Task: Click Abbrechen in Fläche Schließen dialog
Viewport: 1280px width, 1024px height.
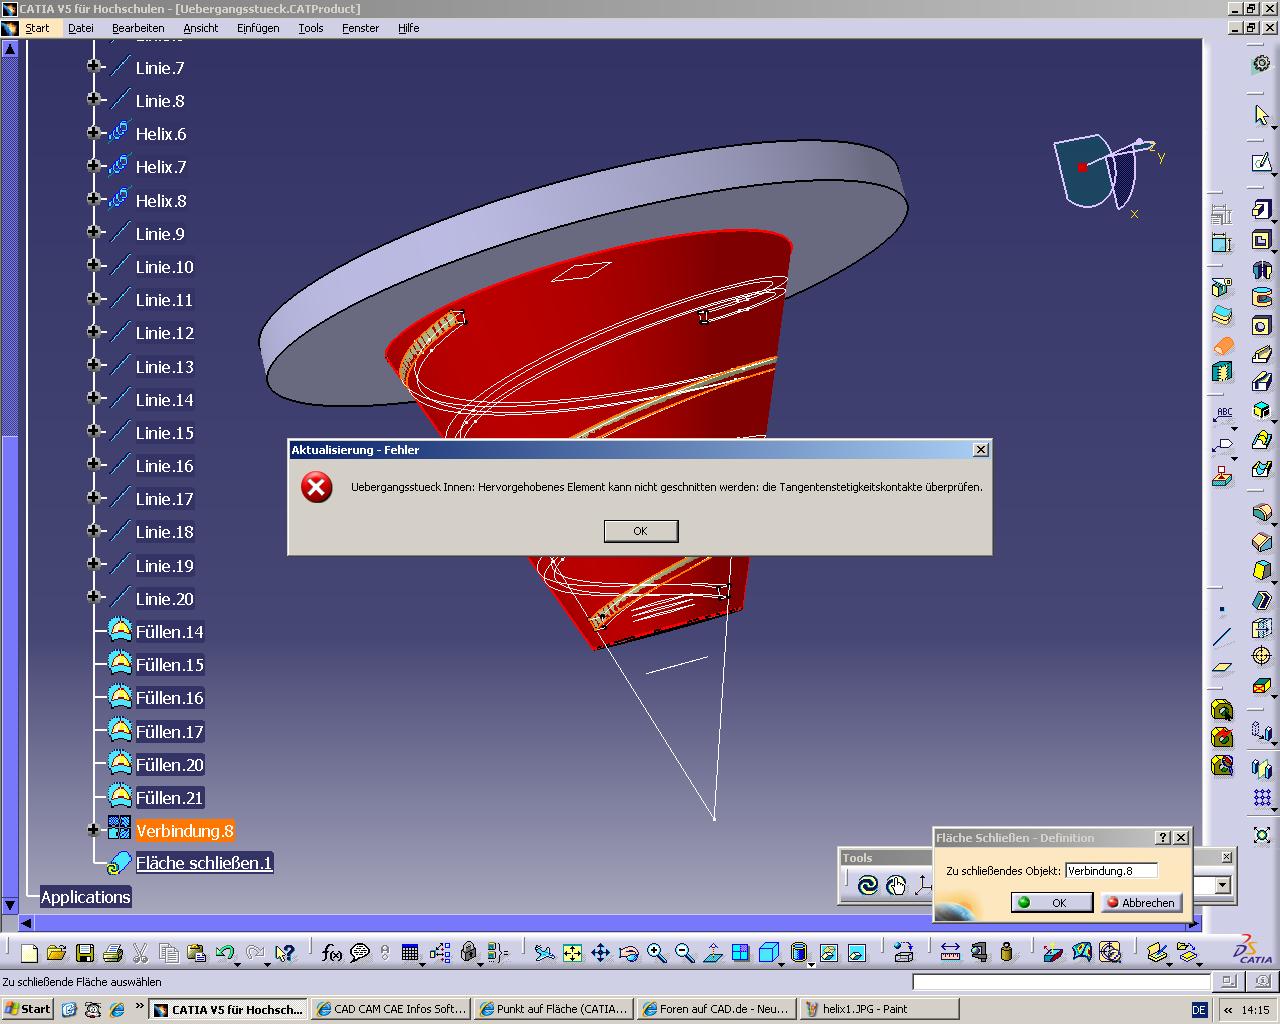Action: coord(1141,902)
